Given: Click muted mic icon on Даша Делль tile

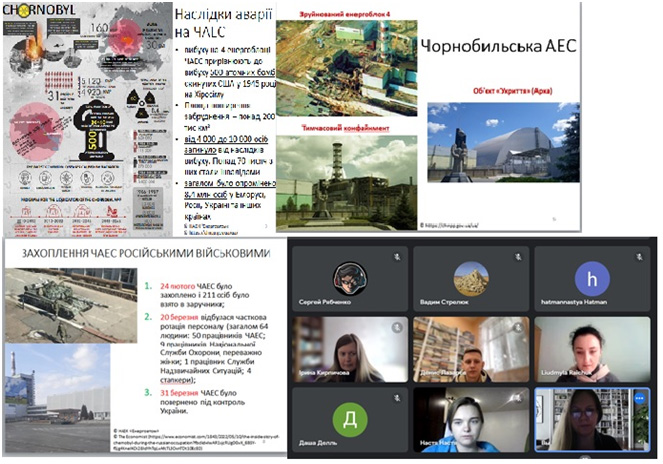Looking at the screenshot, I should tap(397, 398).
